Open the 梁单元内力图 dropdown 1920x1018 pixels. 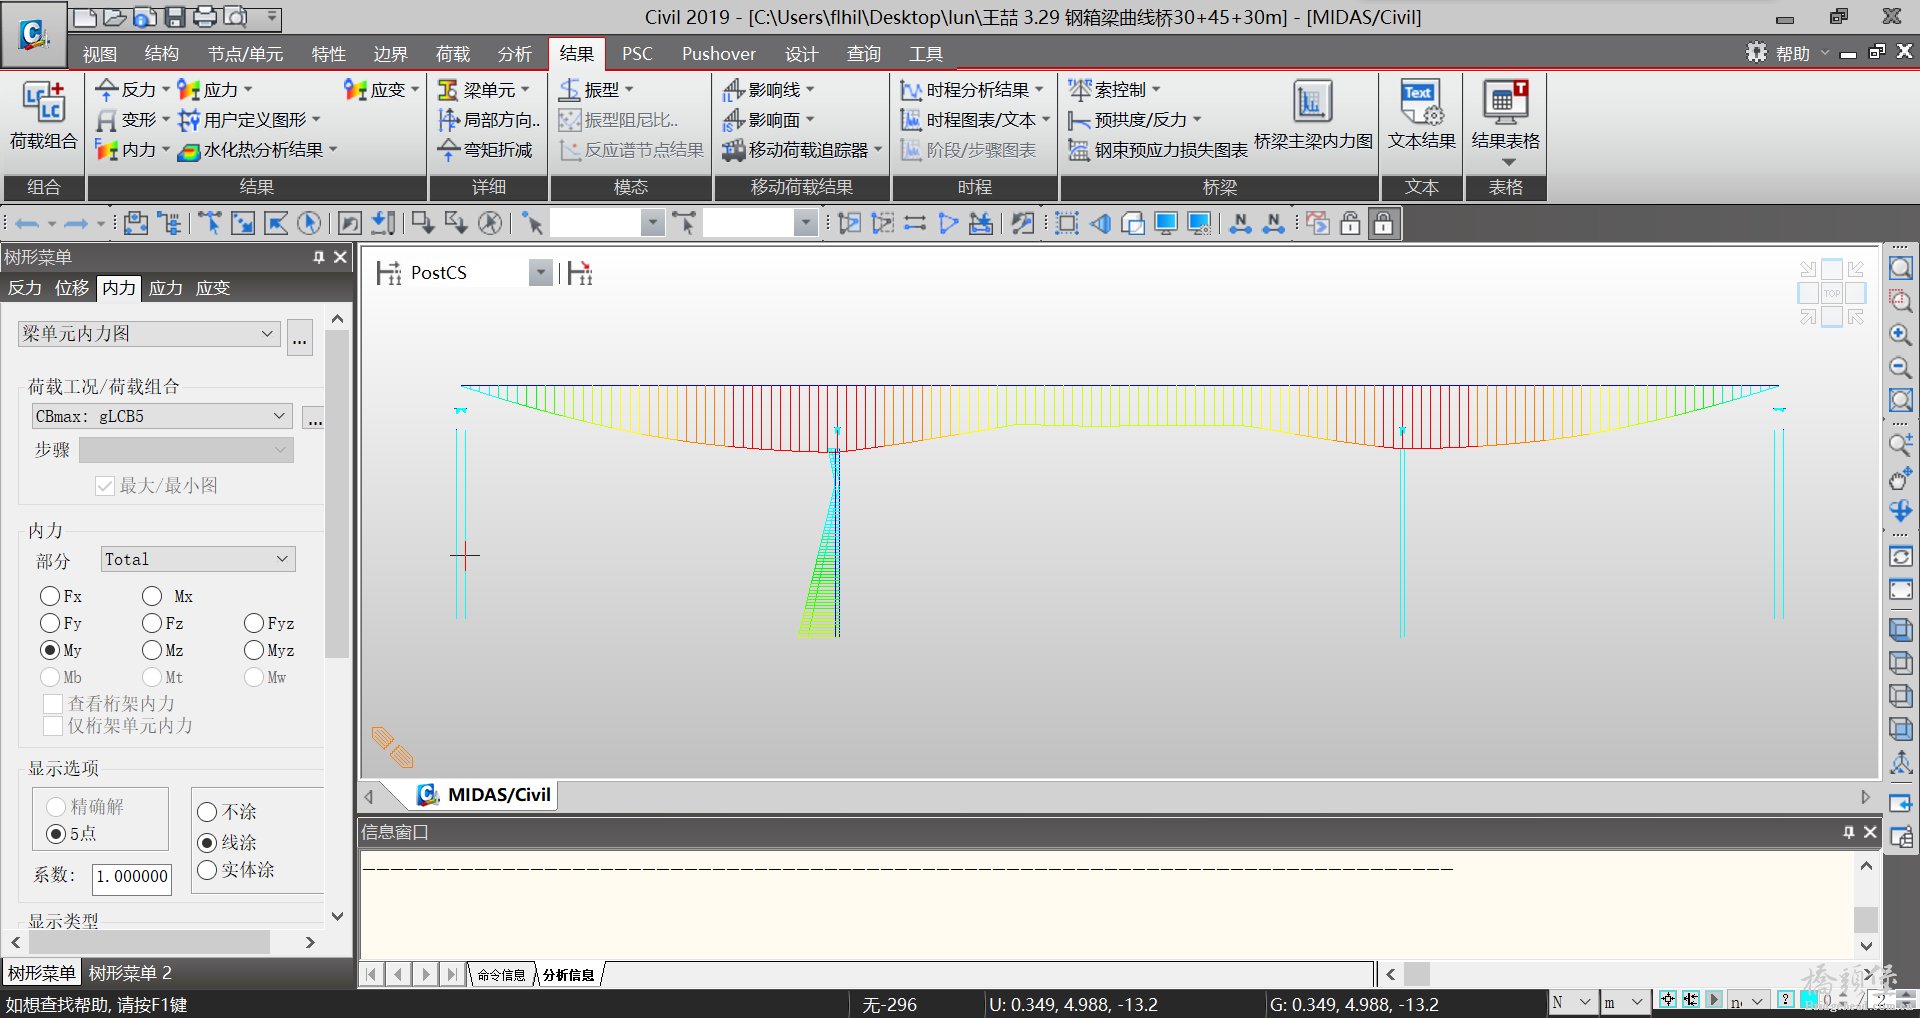point(148,334)
